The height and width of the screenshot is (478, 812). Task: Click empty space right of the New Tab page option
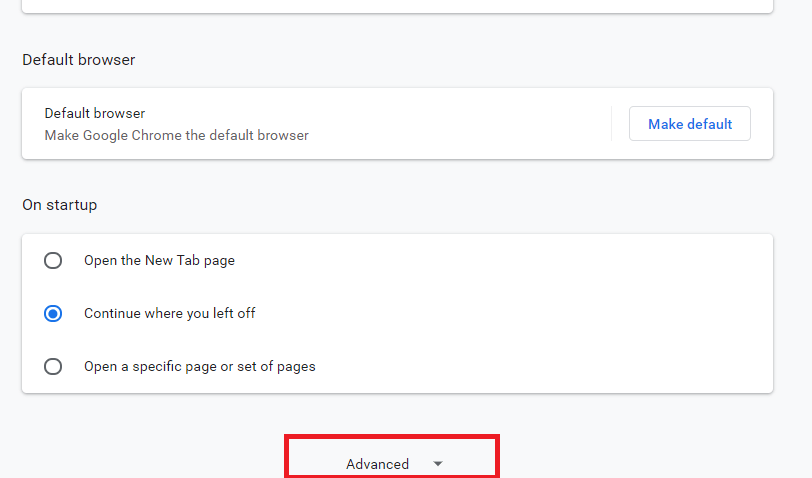click(x=550, y=260)
